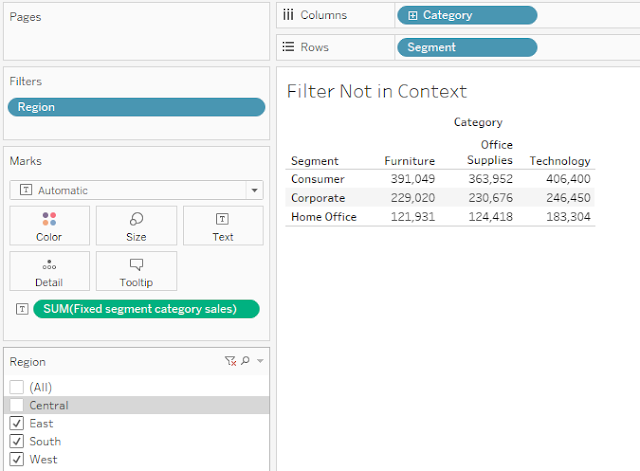
Task: Click the Office Supplies column header
Action: [490, 152]
